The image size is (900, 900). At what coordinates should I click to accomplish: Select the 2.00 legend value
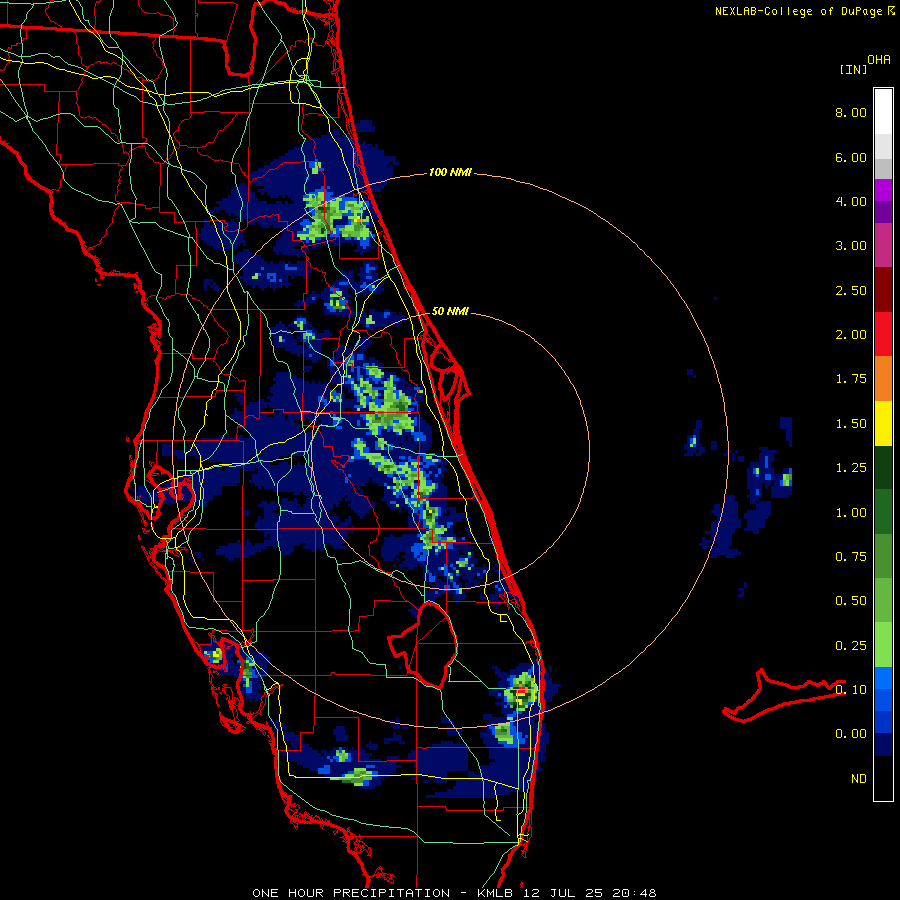851,335
